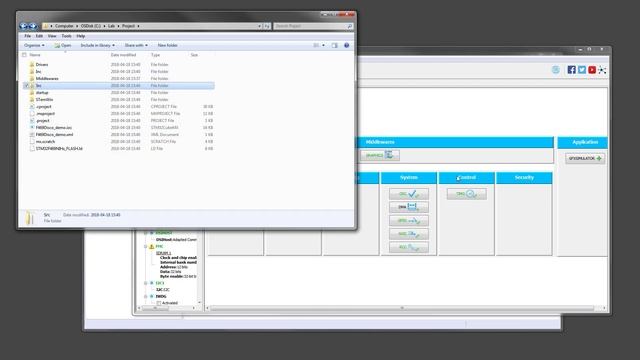Image resolution: width=640 pixels, height=360 pixels.
Task: Collapse the IWDG tree node
Action: tap(146, 296)
